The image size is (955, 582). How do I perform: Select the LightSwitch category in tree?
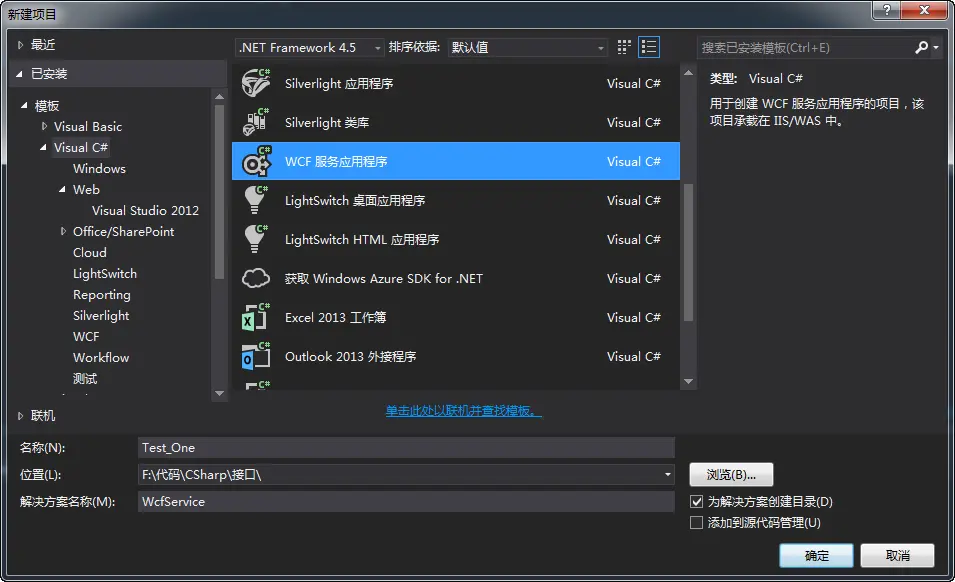coord(105,274)
